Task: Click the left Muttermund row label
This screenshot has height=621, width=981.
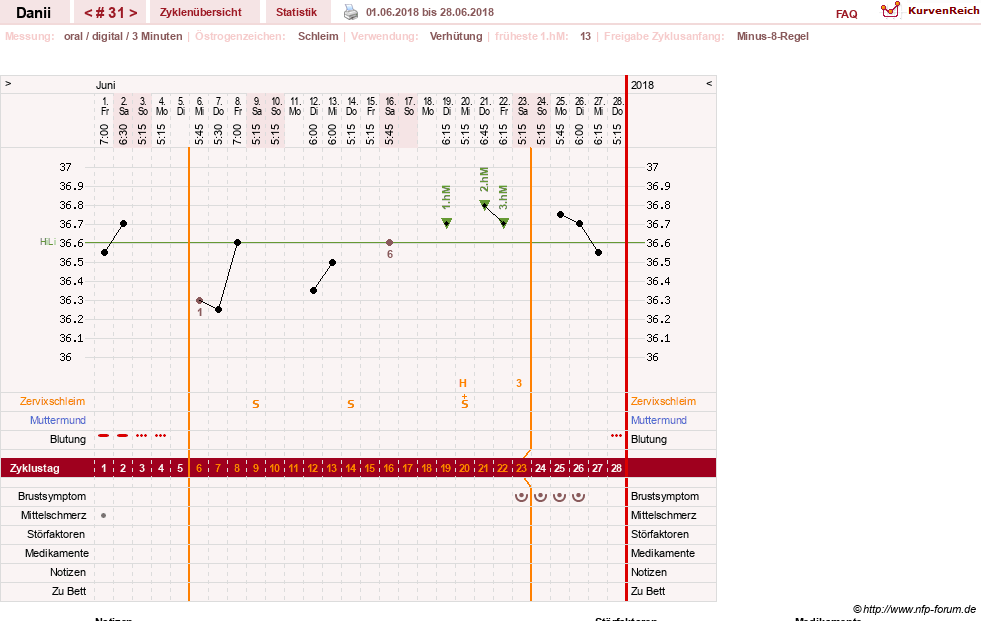Action: 58,420
